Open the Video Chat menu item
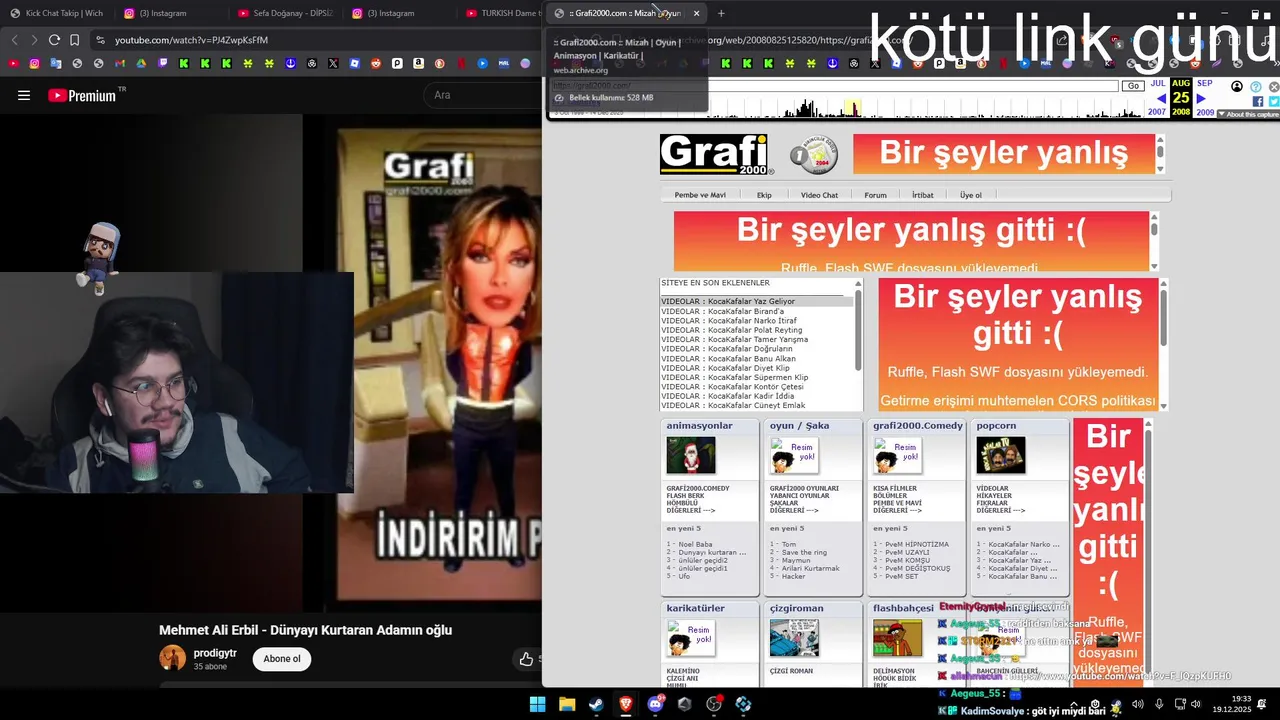Viewport: 1280px width, 720px height. pyautogui.click(x=819, y=195)
